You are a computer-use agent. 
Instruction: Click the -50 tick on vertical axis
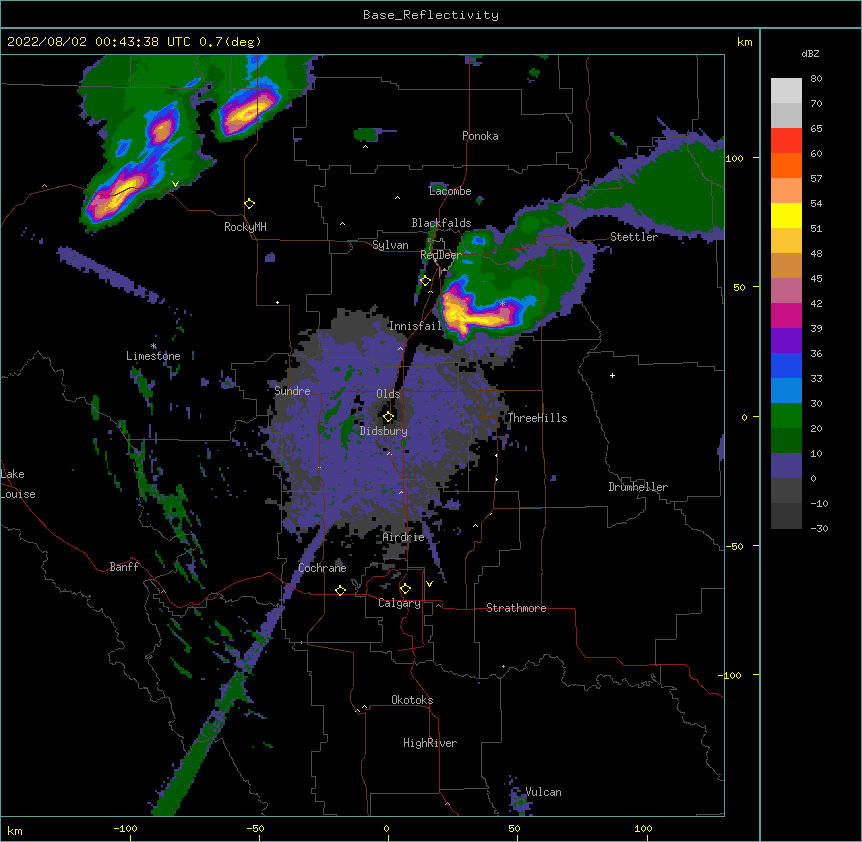734,546
